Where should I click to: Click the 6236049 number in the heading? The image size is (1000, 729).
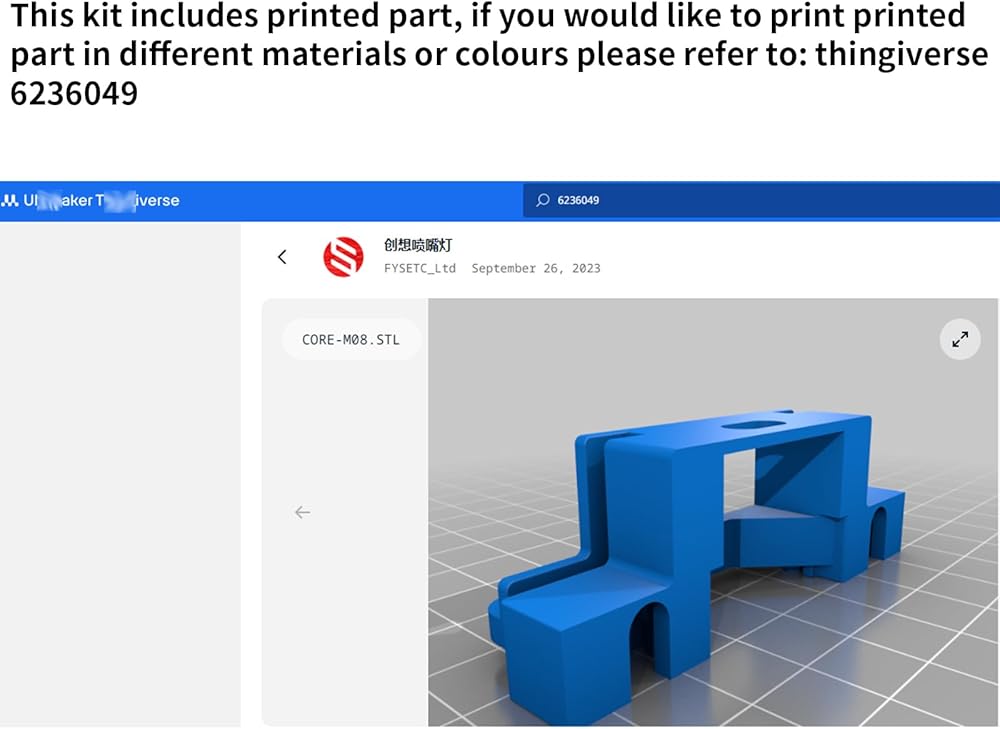pos(74,94)
